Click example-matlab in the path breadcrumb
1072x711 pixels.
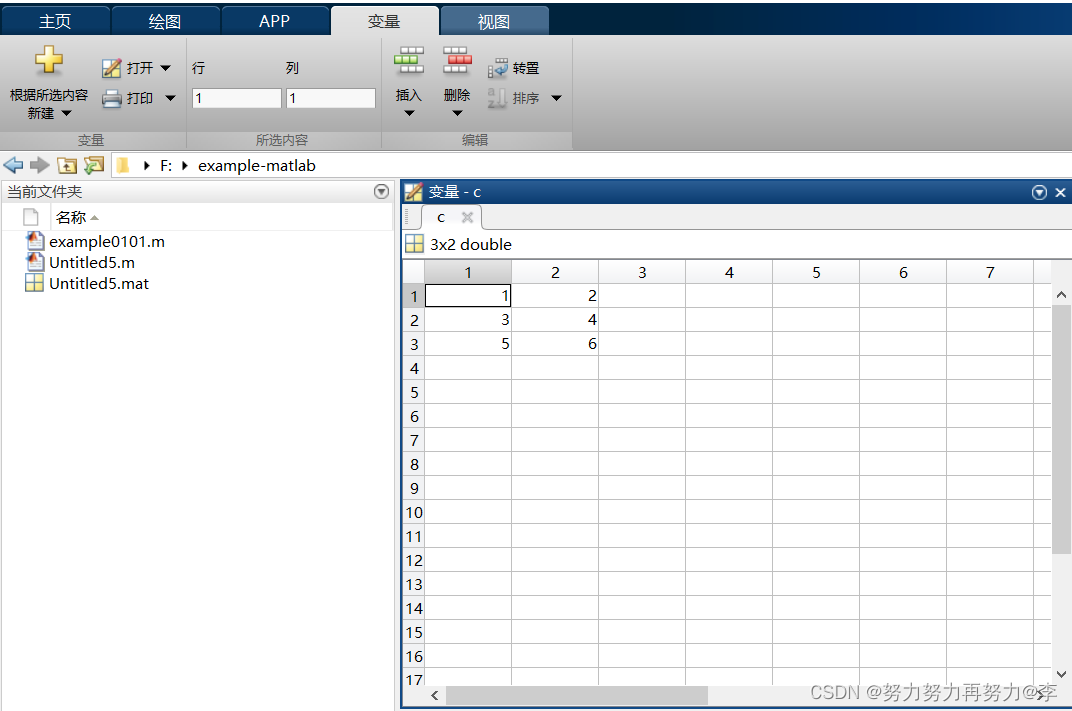click(x=256, y=165)
